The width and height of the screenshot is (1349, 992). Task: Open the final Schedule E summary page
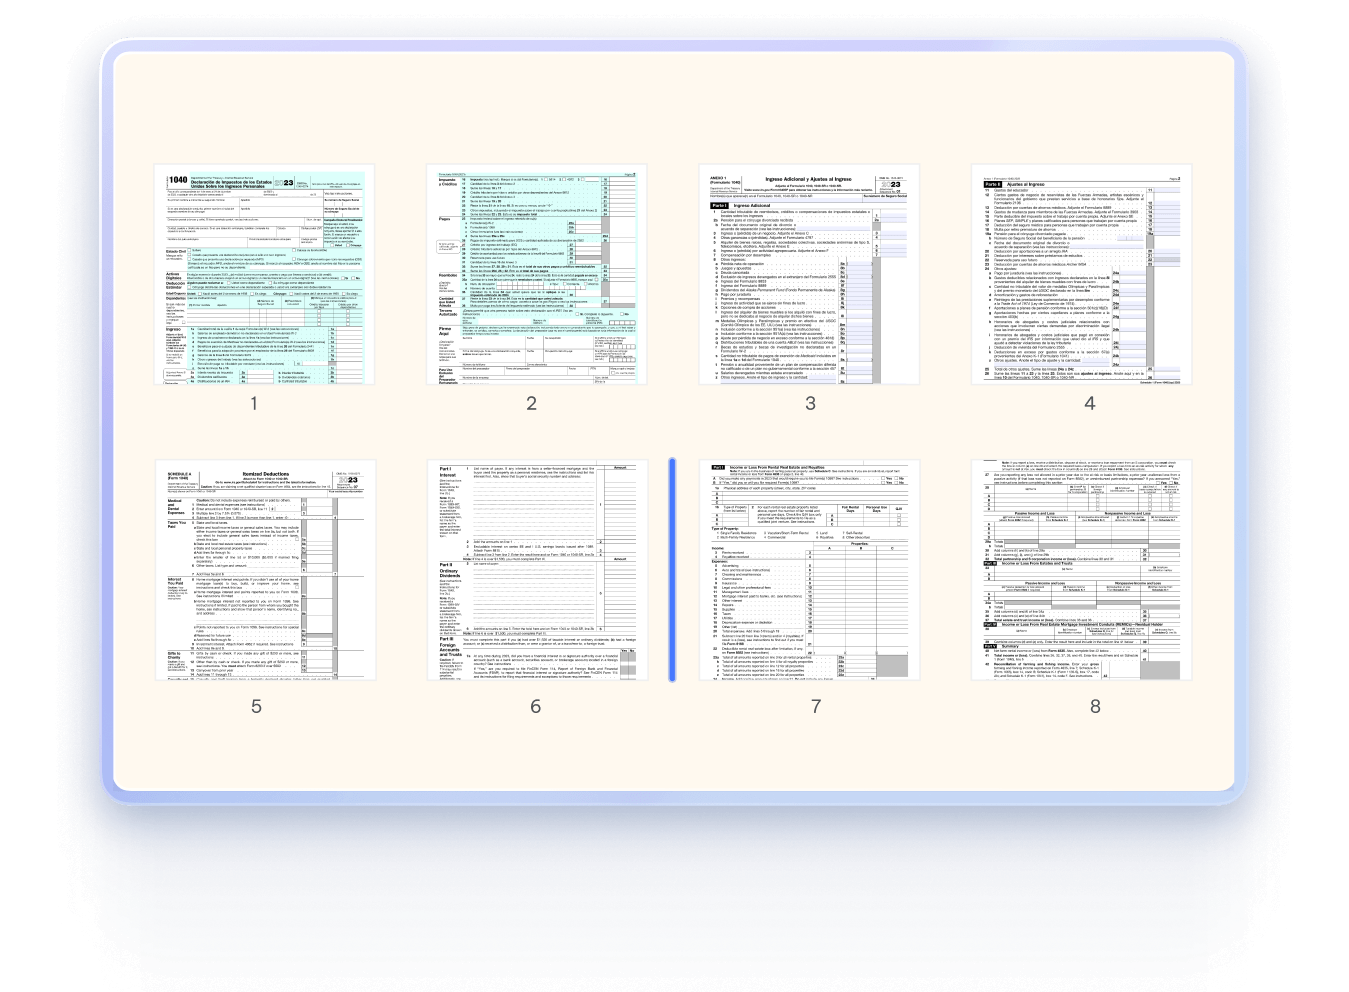point(1082,570)
